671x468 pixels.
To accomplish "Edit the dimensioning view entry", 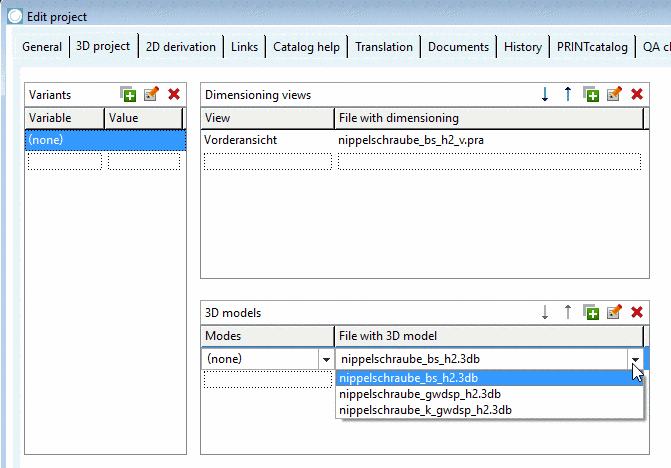I will coord(614,94).
